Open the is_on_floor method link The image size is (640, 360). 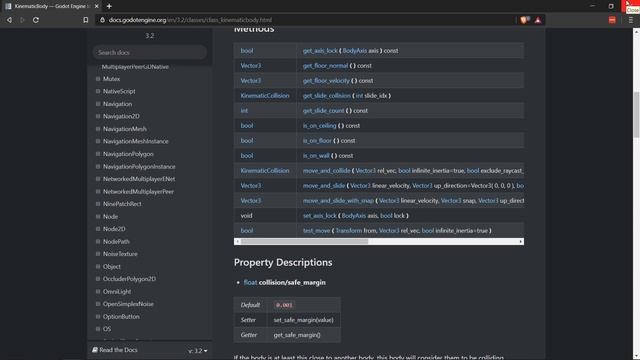coord(317,140)
